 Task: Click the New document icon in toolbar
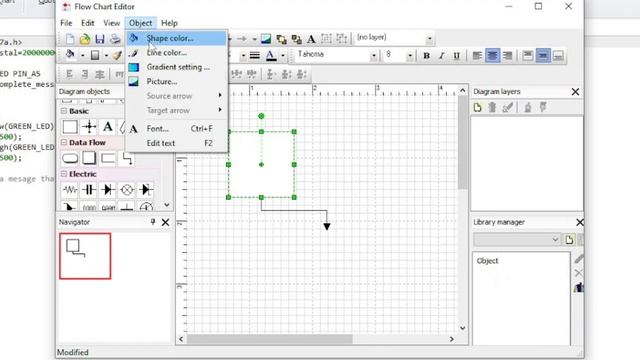(70, 39)
